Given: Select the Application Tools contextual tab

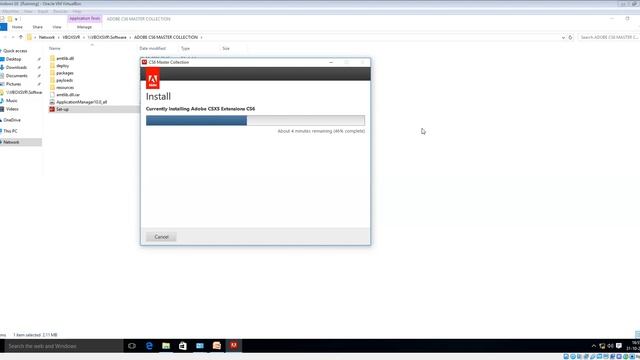Looking at the screenshot, I should 84,19.
